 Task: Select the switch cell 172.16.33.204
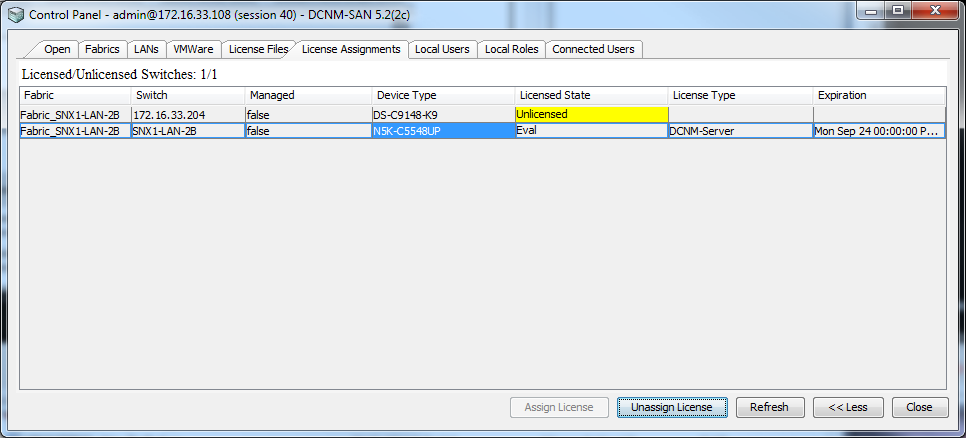(188, 115)
